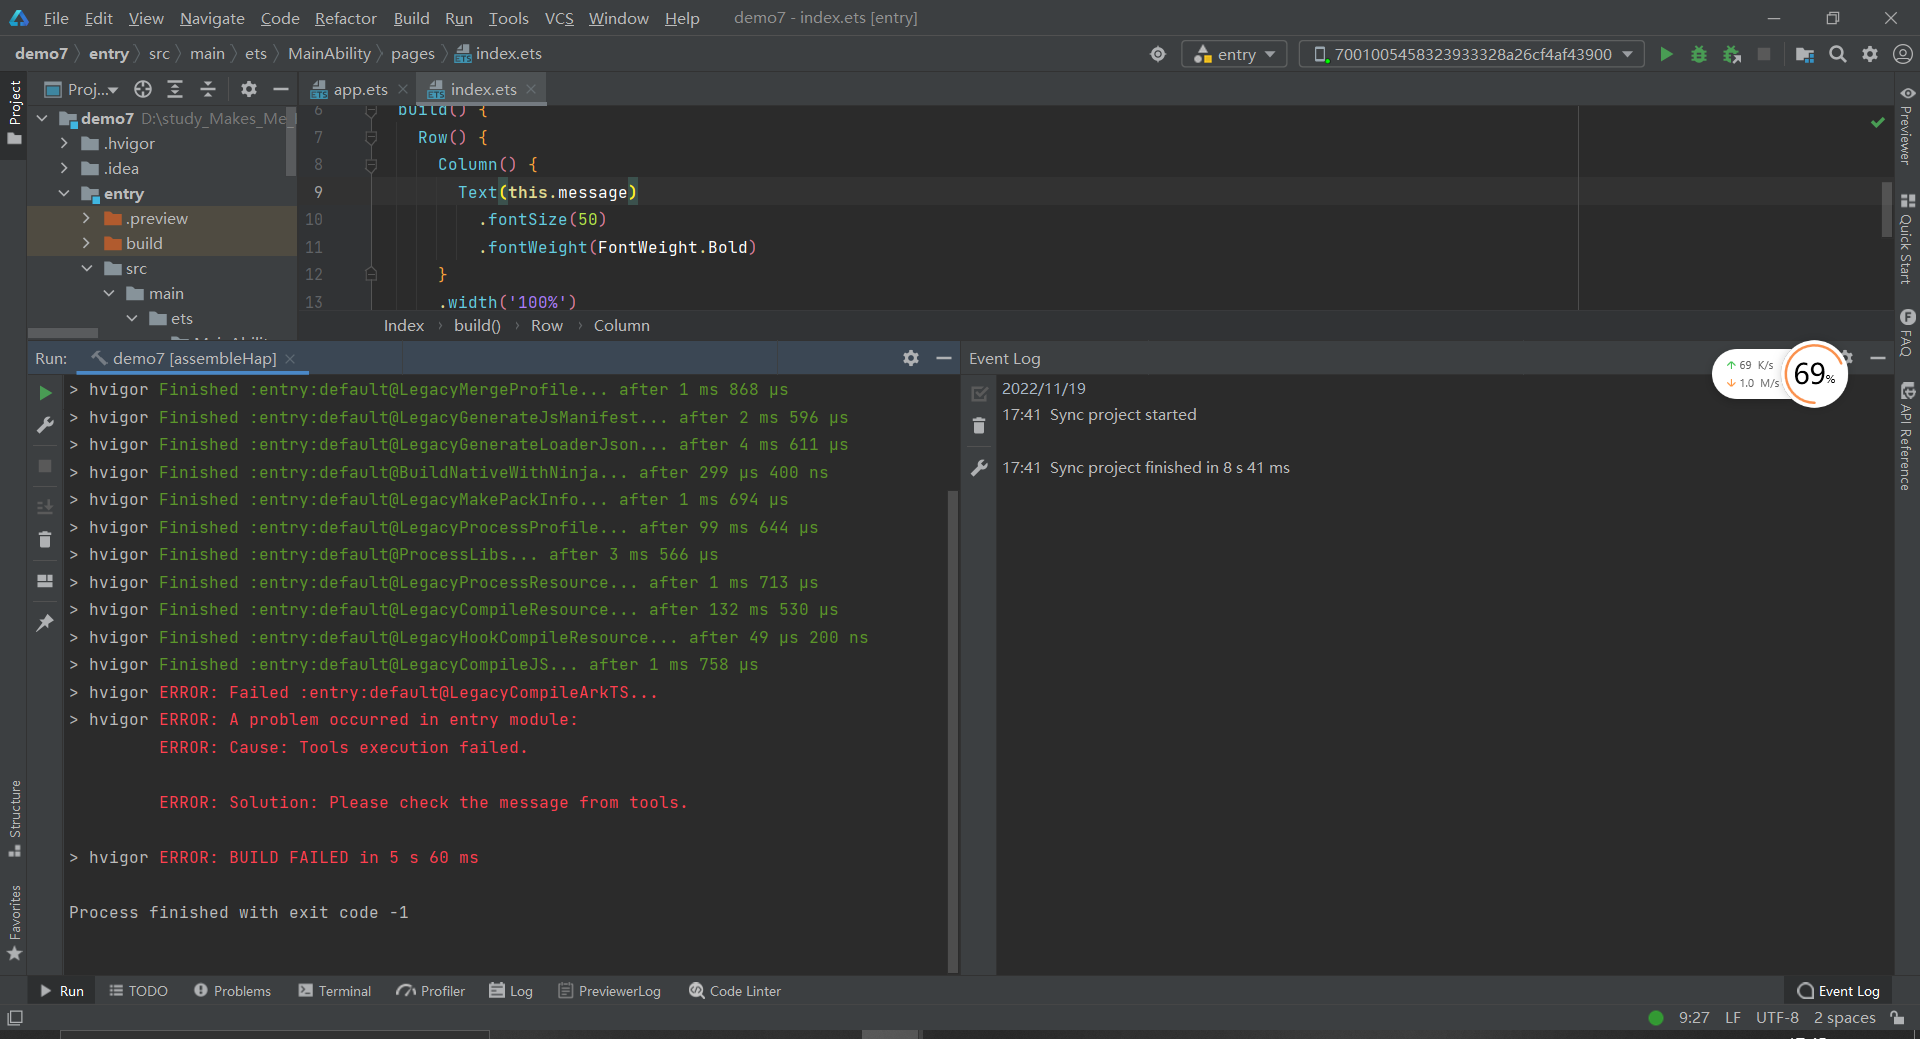This screenshot has height=1039, width=1920.
Task: Open the device selector dropdown
Action: click(1471, 54)
